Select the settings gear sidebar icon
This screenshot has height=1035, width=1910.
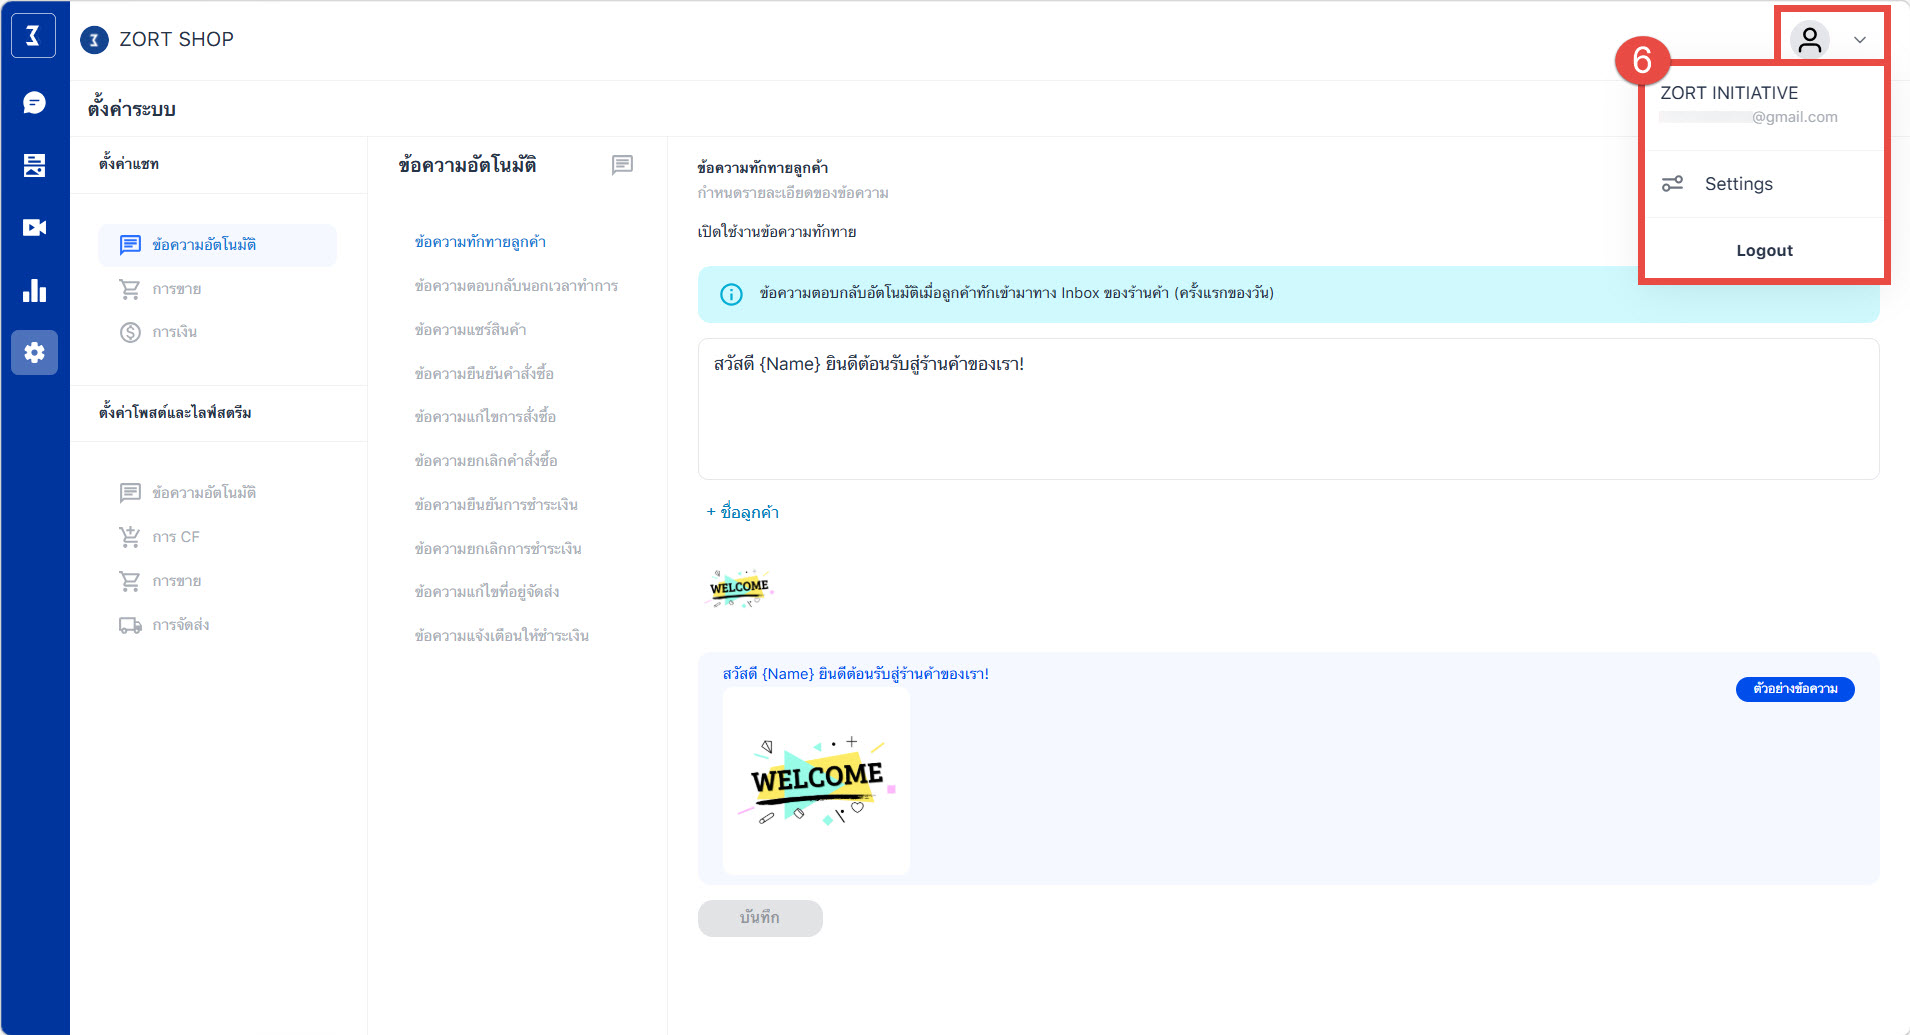point(34,353)
